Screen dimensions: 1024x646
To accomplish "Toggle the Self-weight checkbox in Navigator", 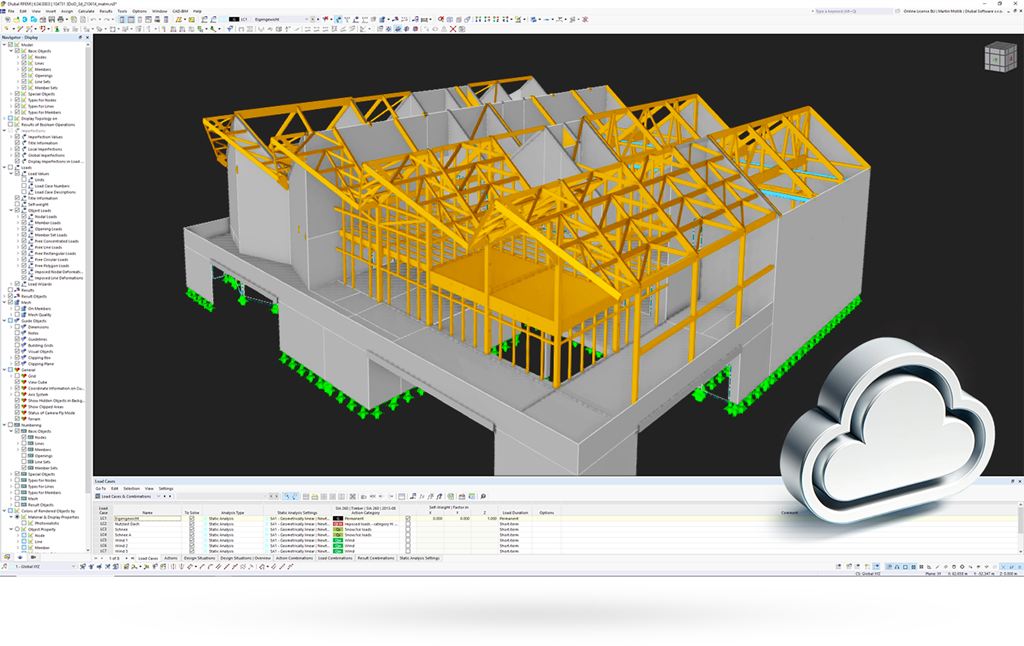I will tap(17, 204).
